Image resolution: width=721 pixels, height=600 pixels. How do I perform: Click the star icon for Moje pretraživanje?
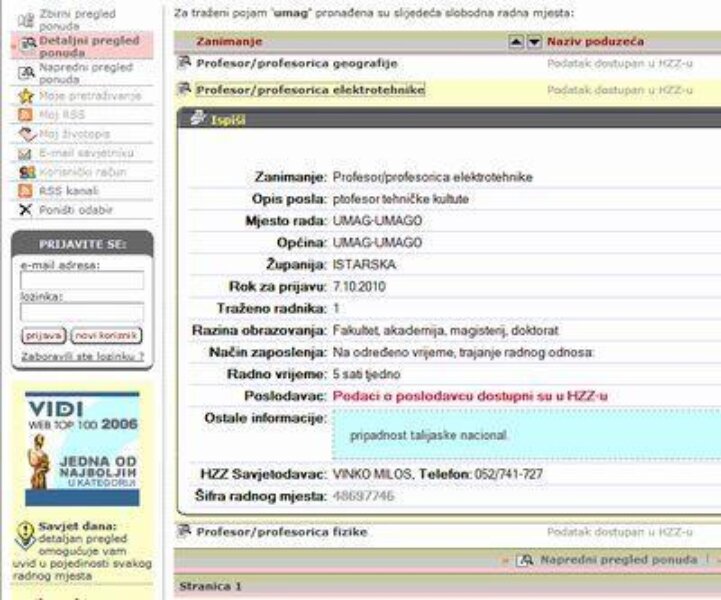point(27,96)
